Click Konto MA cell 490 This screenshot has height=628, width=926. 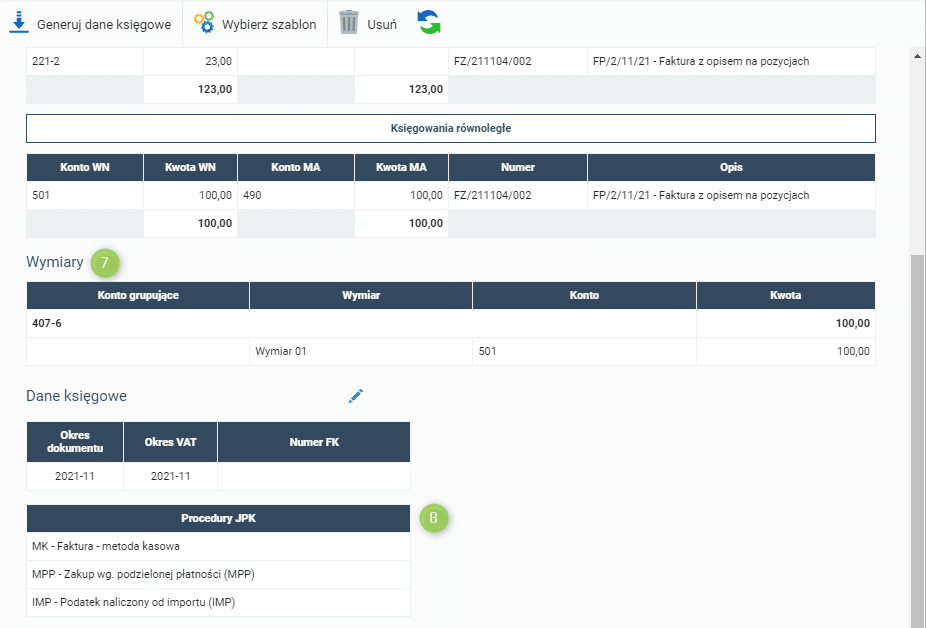tap(296, 196)
